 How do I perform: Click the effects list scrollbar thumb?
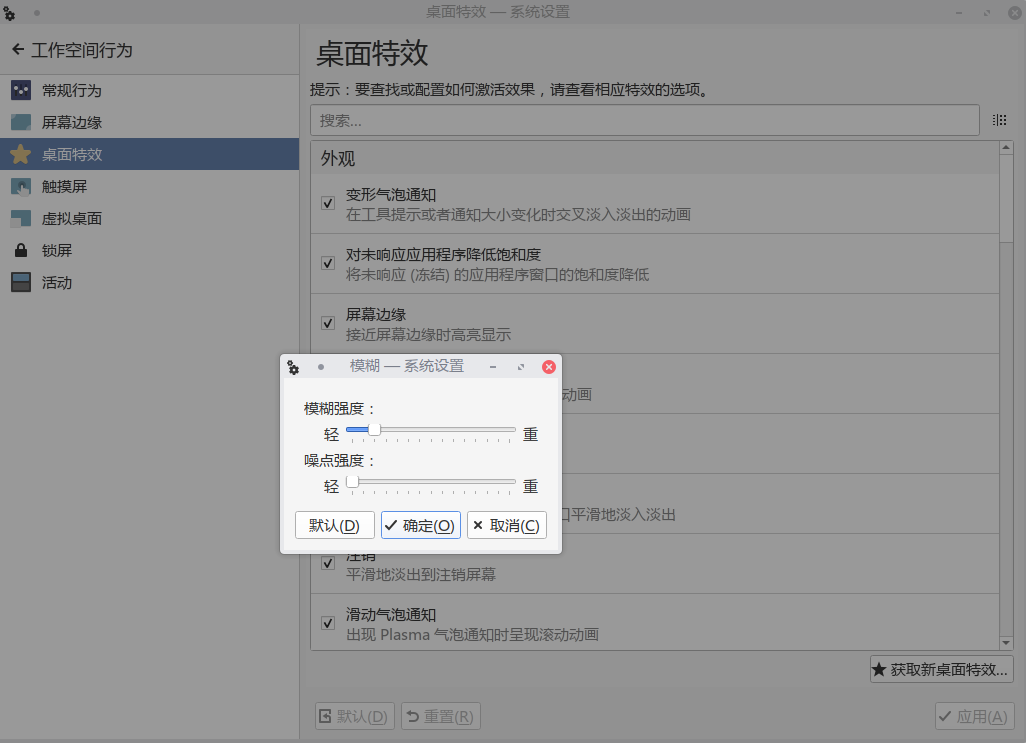(x=1006, y=199)
